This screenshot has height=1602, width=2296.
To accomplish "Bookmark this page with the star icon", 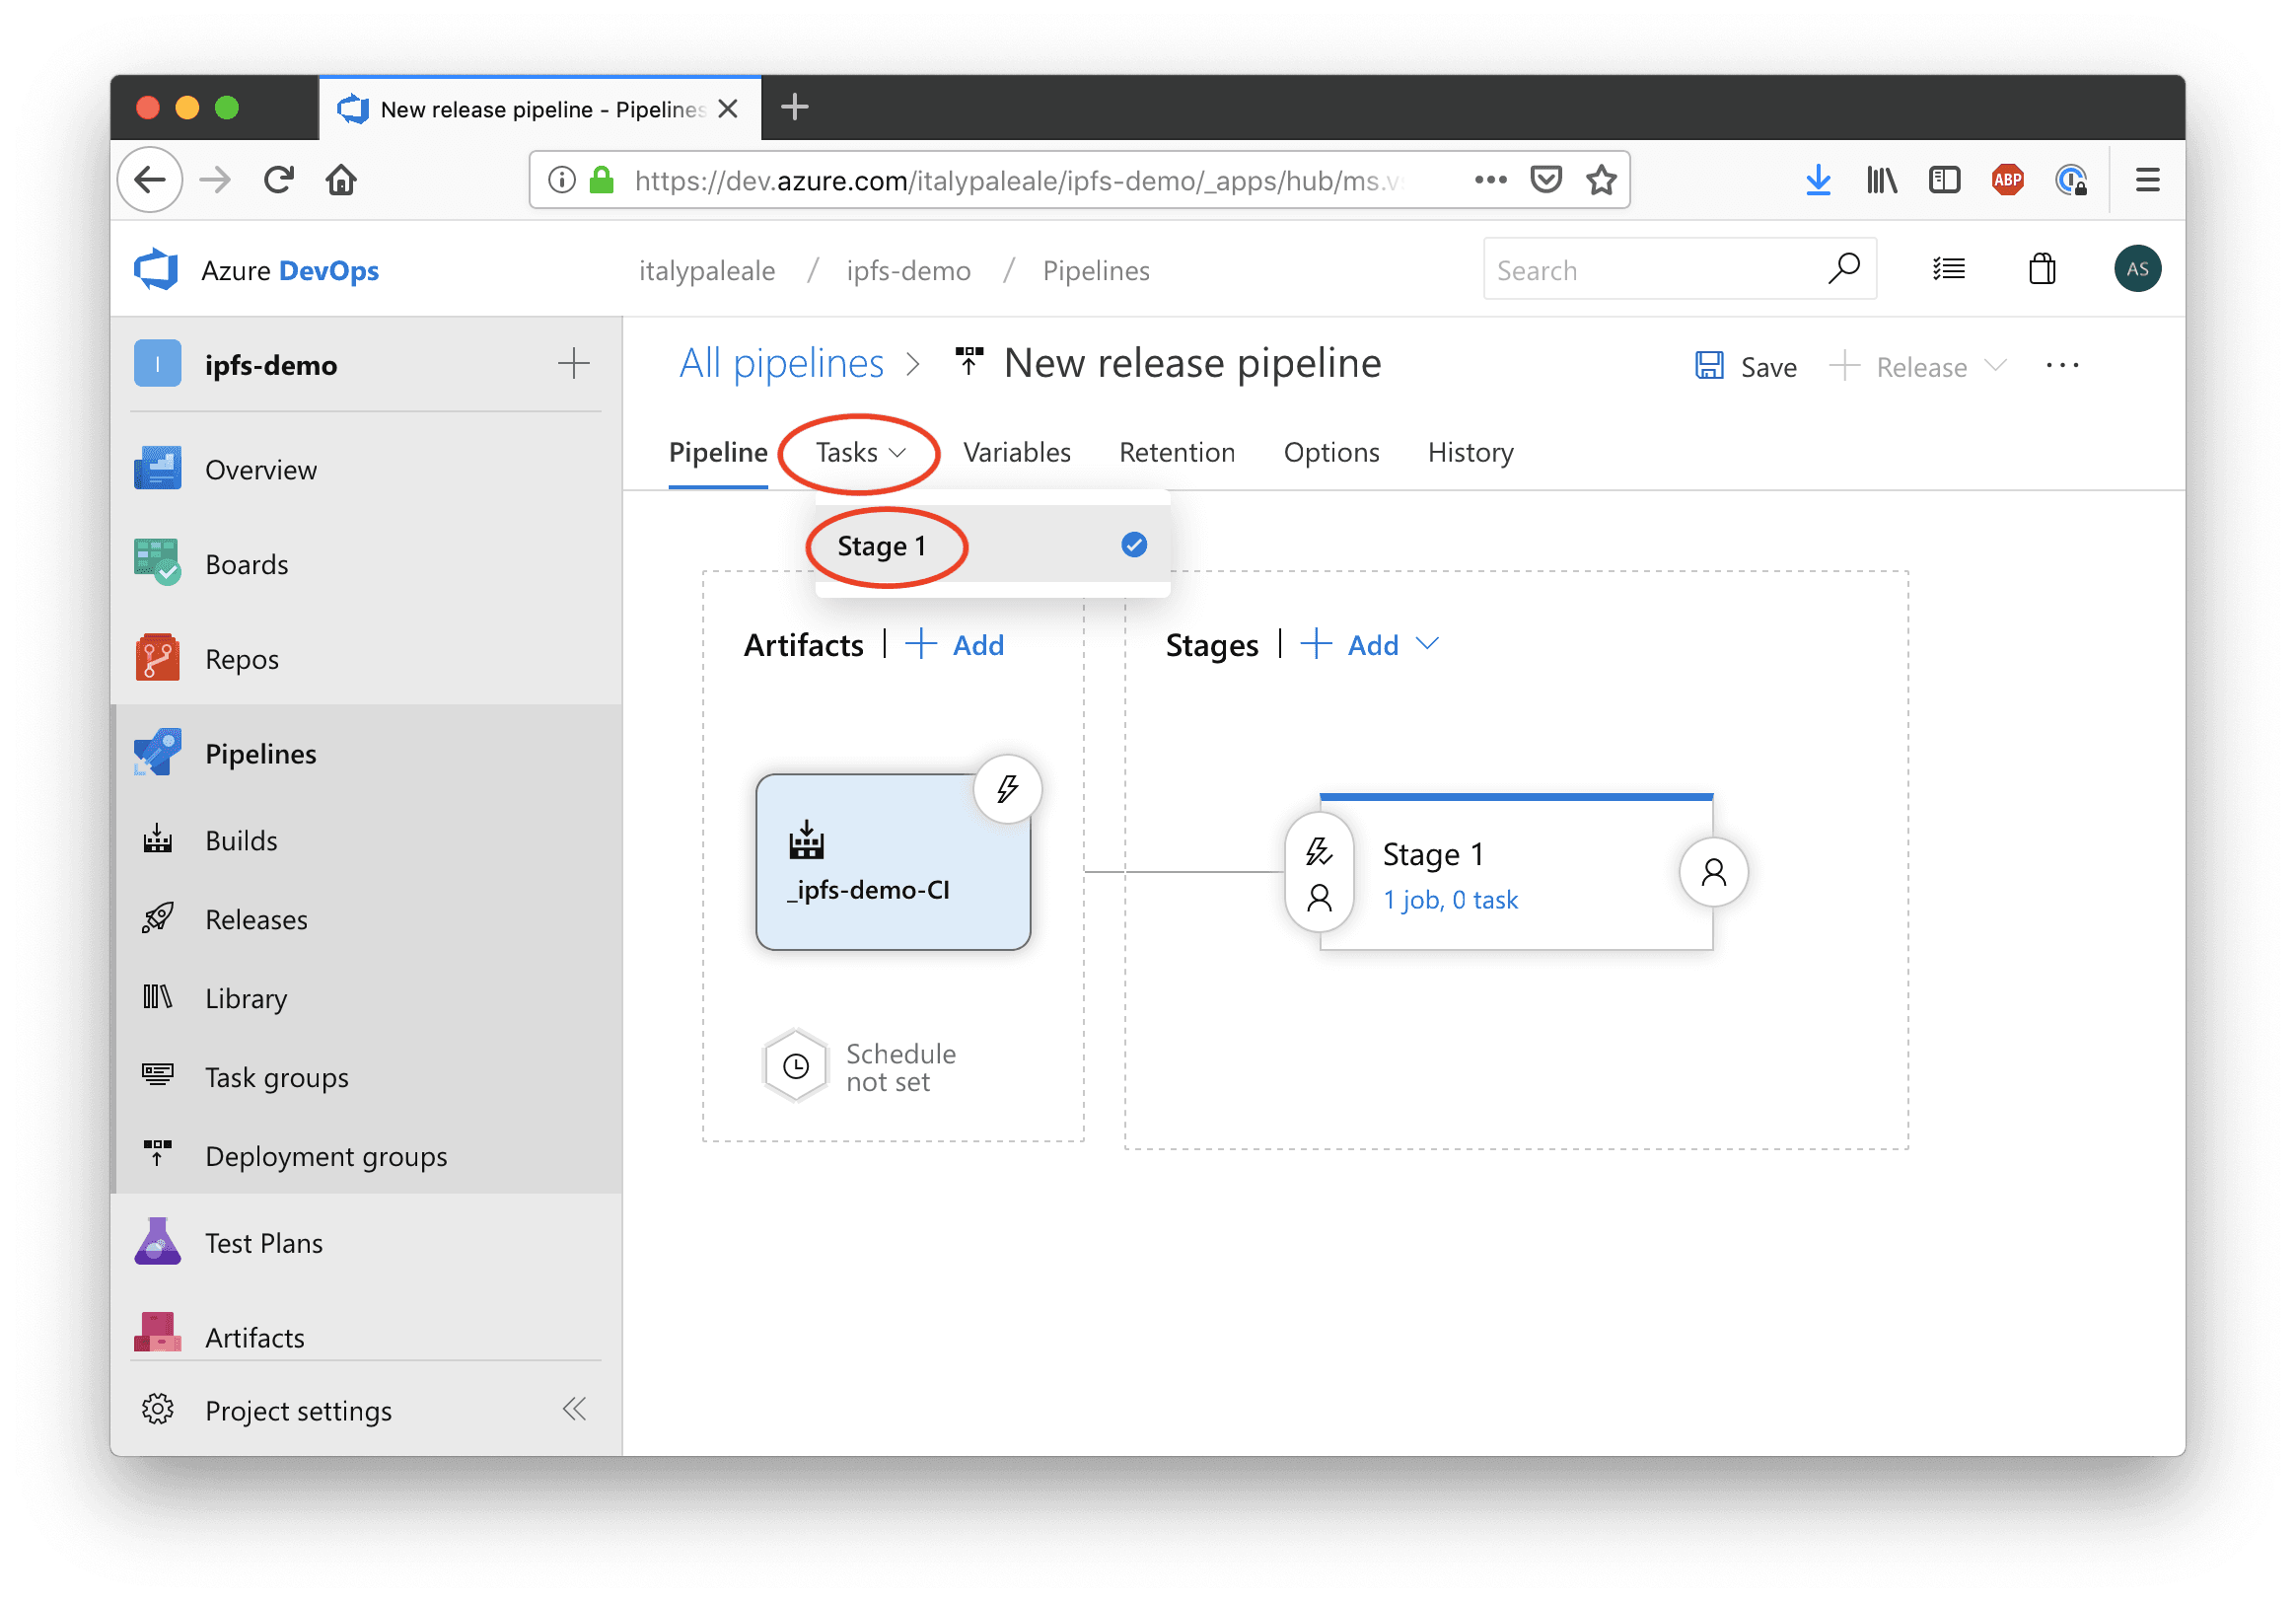I will [1602, 181].
